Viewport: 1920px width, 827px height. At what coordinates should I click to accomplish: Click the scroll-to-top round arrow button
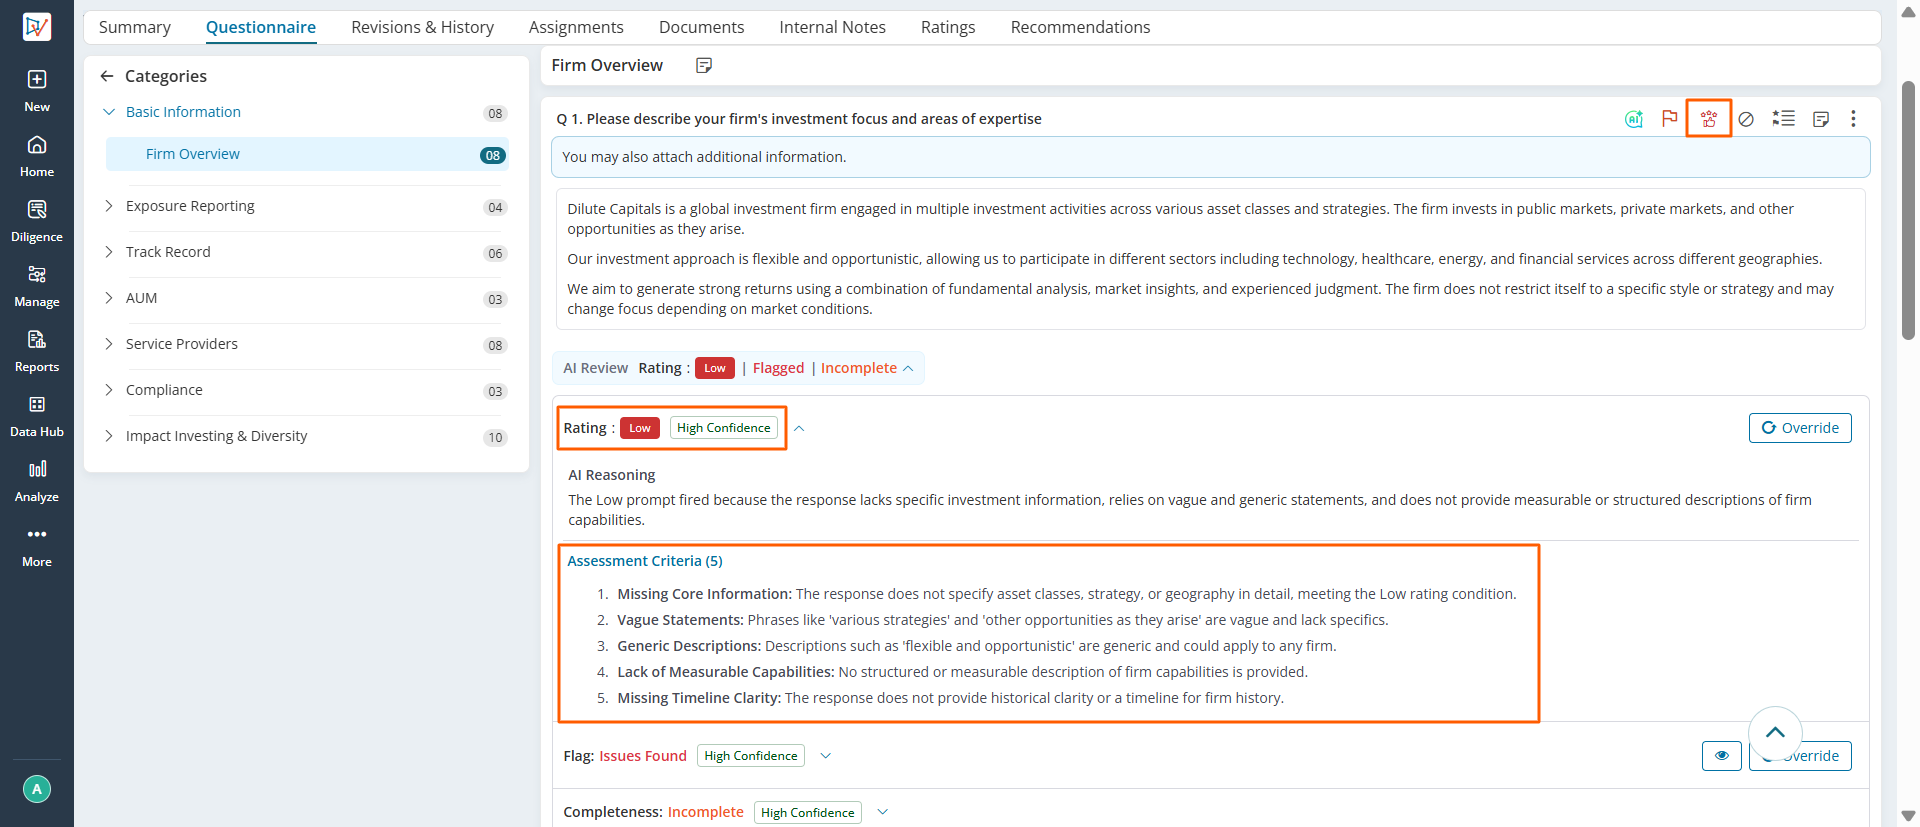pos(1775,732)
